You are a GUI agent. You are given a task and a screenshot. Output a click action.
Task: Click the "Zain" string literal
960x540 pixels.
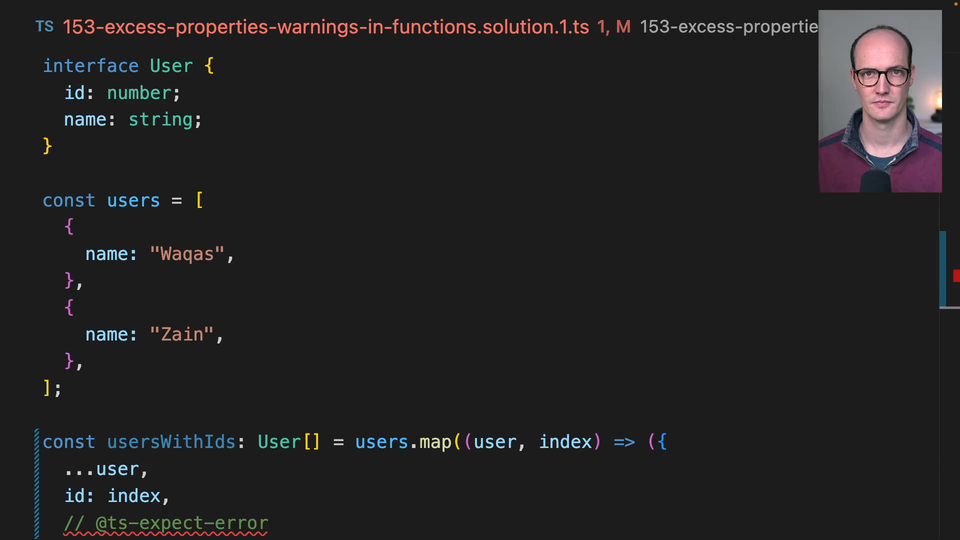(x=182, y=334)
